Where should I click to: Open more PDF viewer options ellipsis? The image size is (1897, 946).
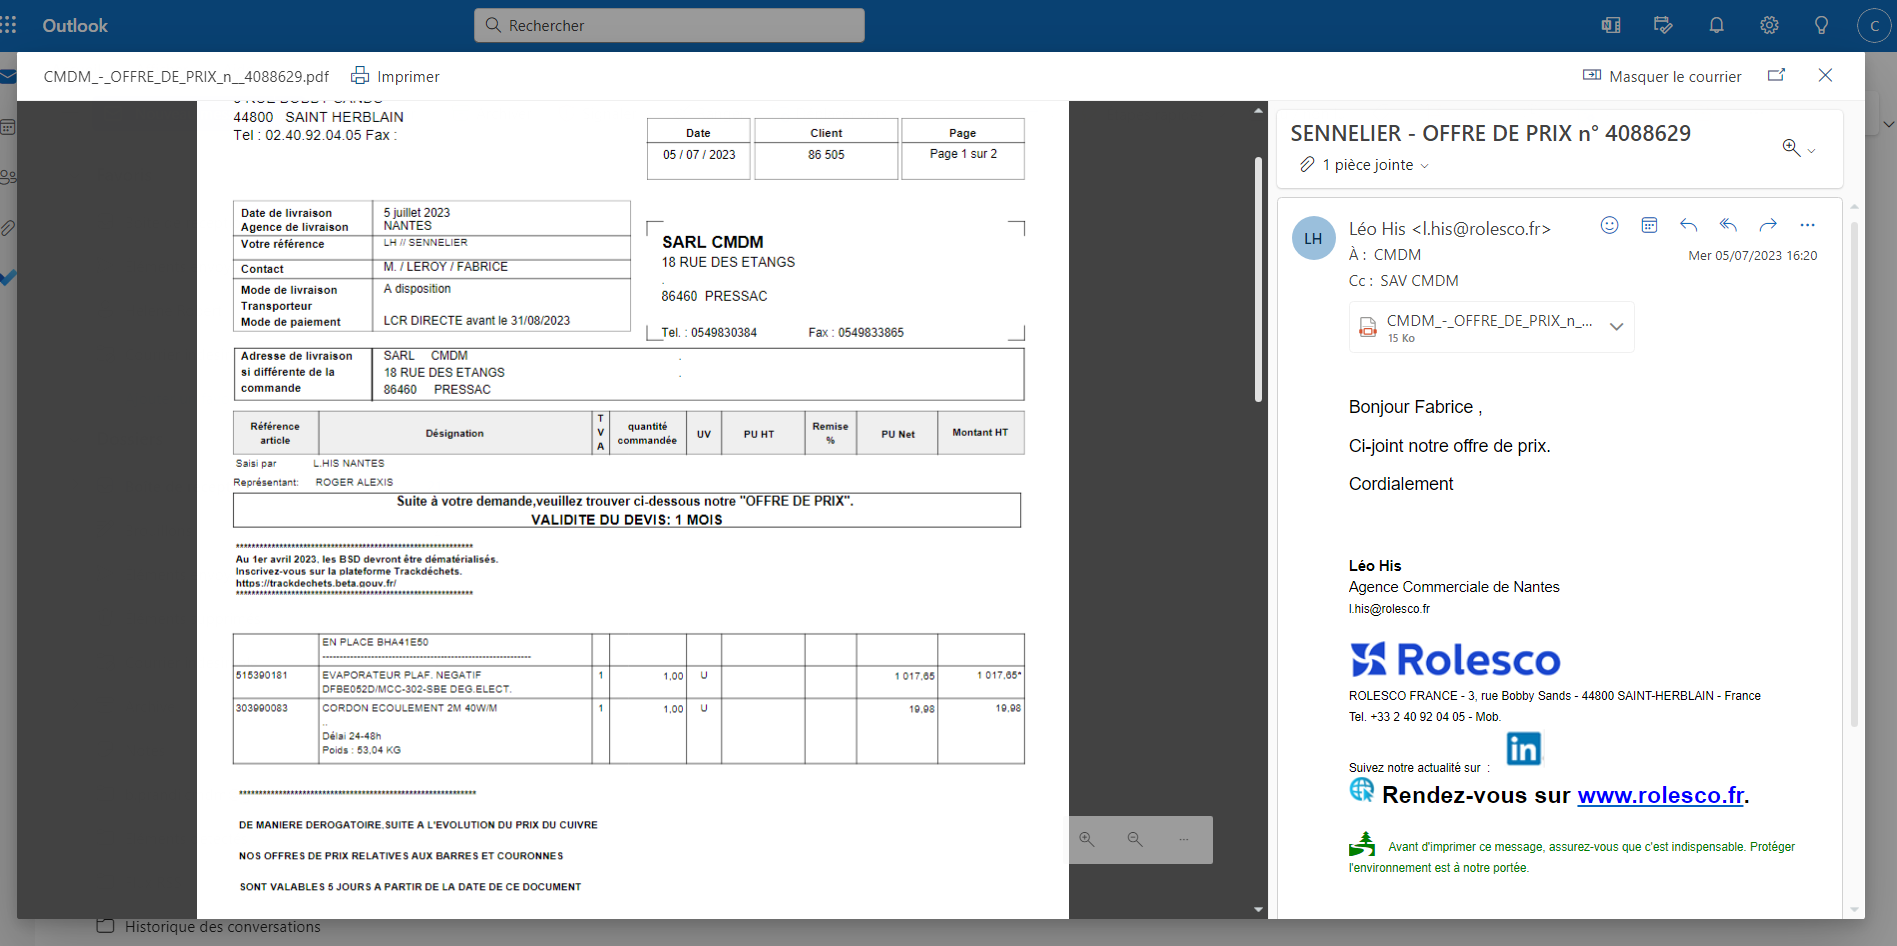coord(1184,839)
